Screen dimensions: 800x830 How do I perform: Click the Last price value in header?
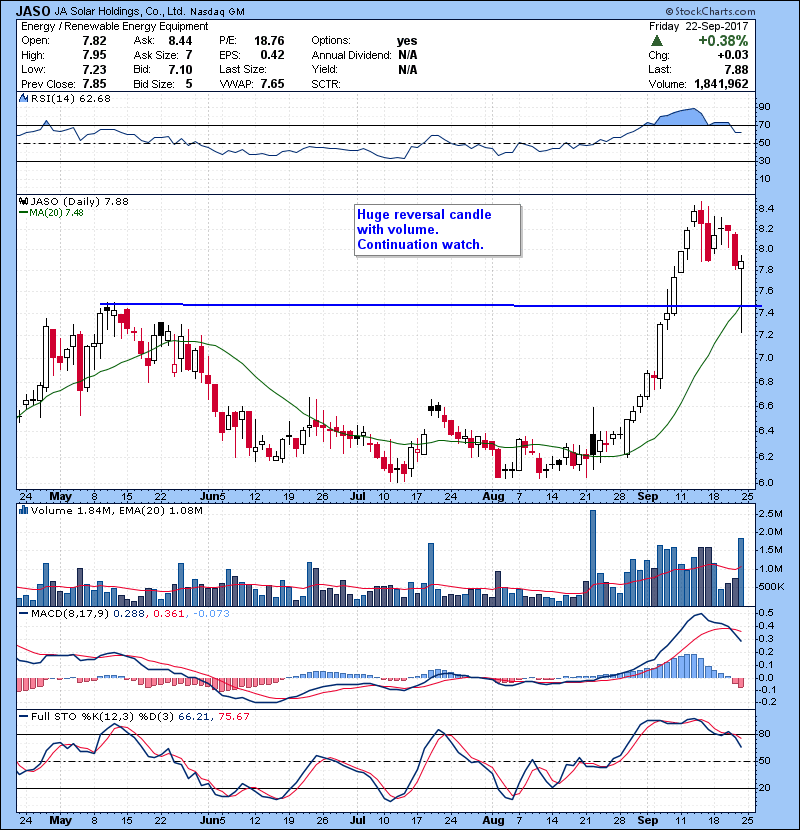click(736, 70)
